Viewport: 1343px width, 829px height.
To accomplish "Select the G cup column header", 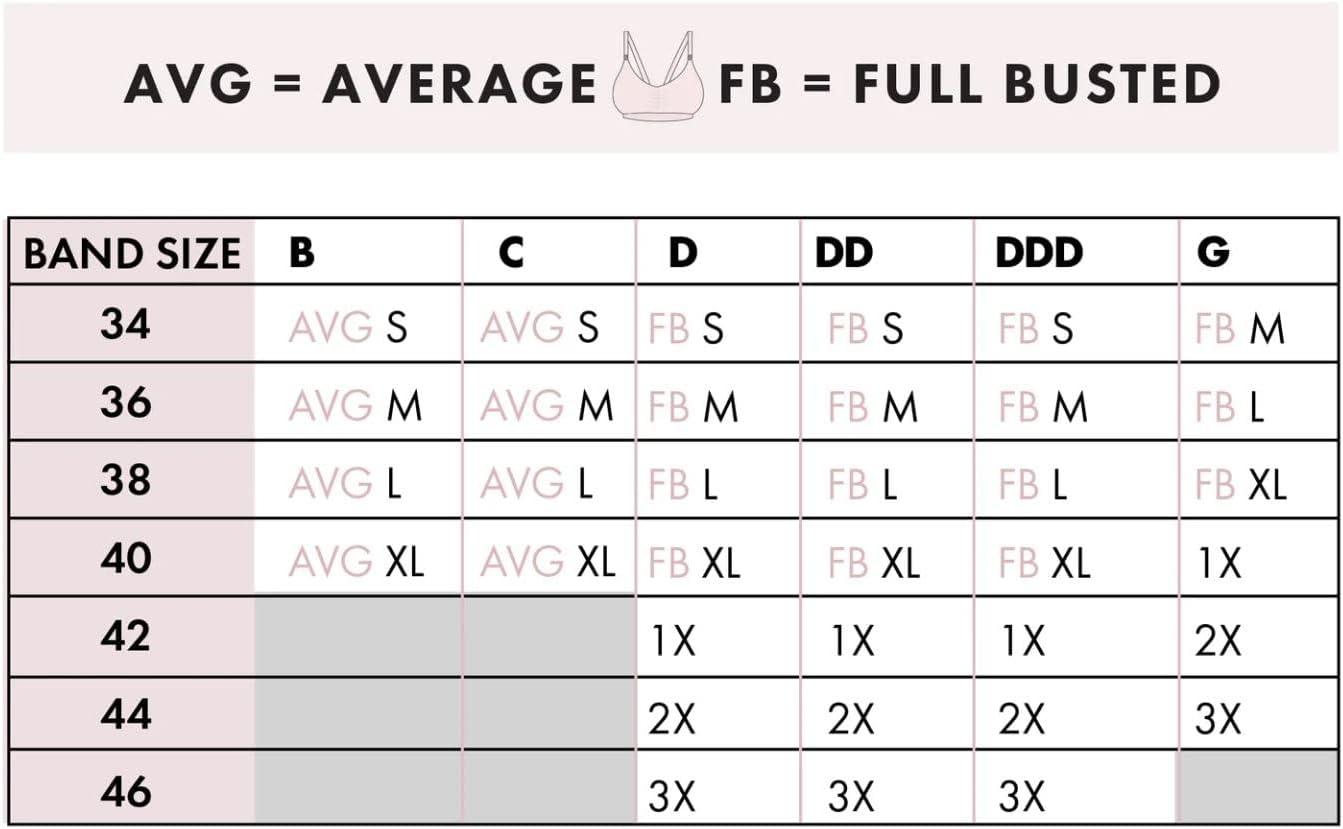I will (1213, 253).
